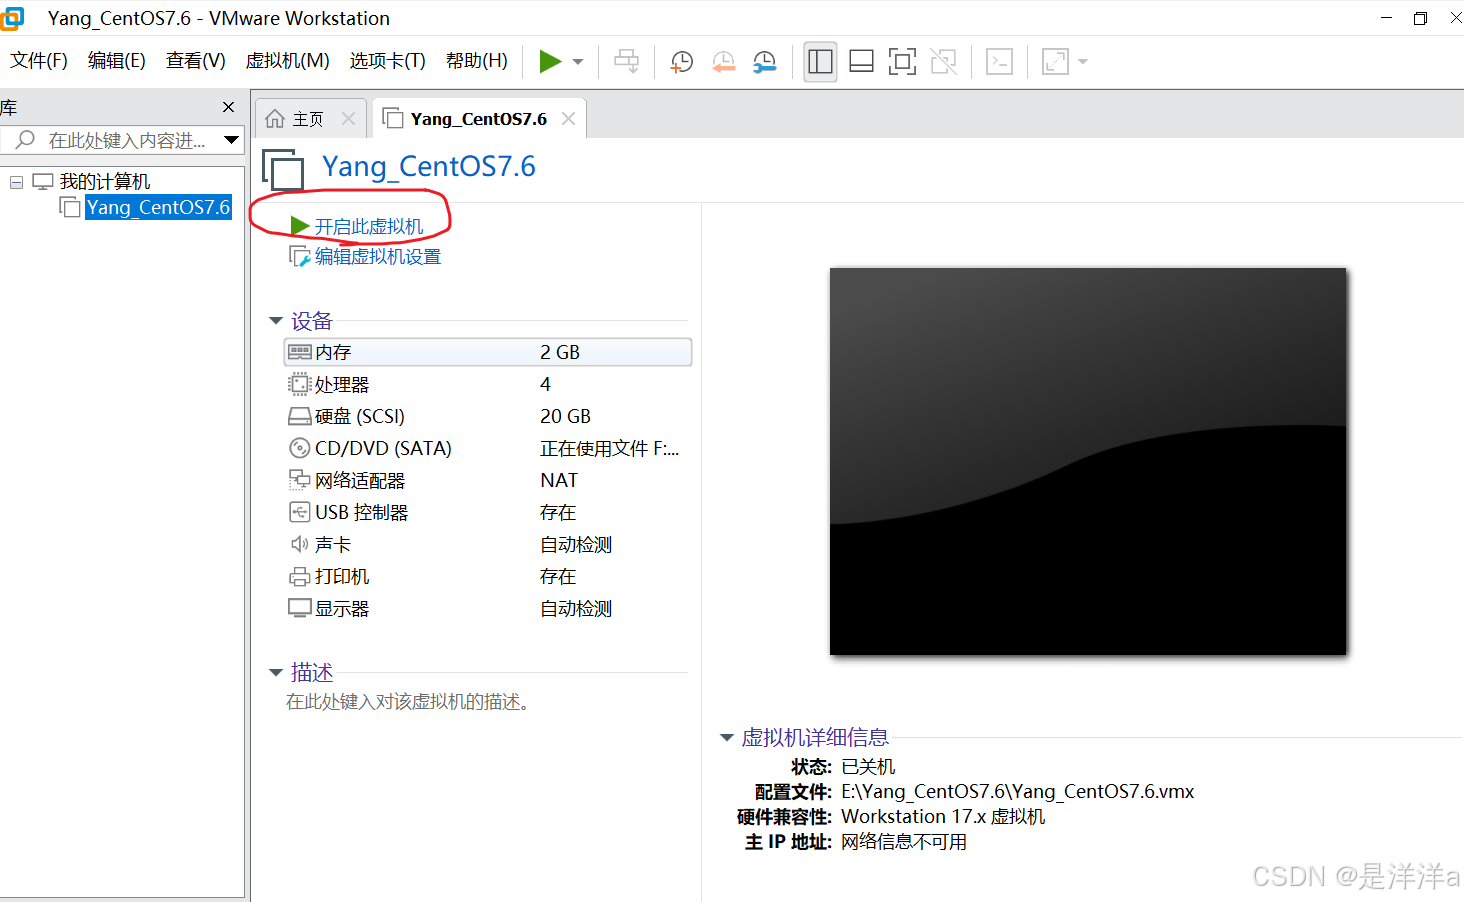Collapse the 虚拟机详细信息 section
Viewport: 1464px width, 902px height.
point(727,738)
